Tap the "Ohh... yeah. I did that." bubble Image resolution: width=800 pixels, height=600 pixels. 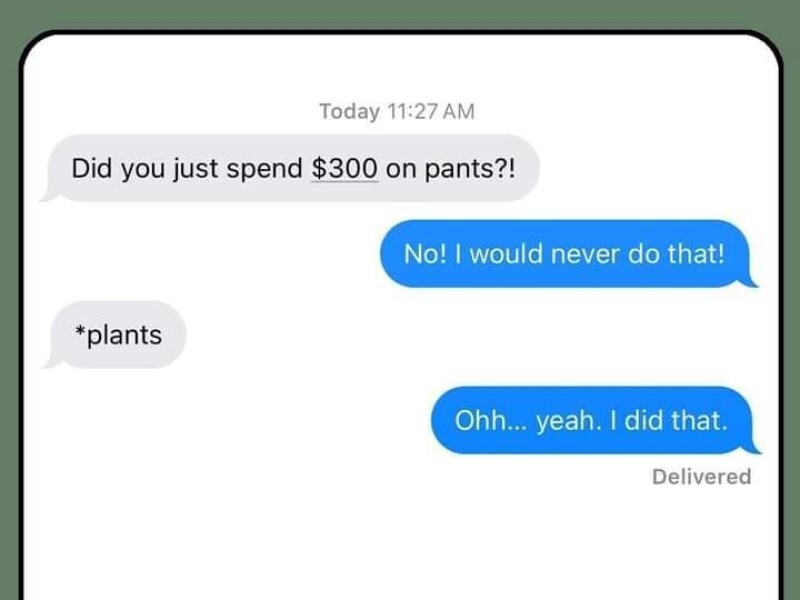click(595, 420)
